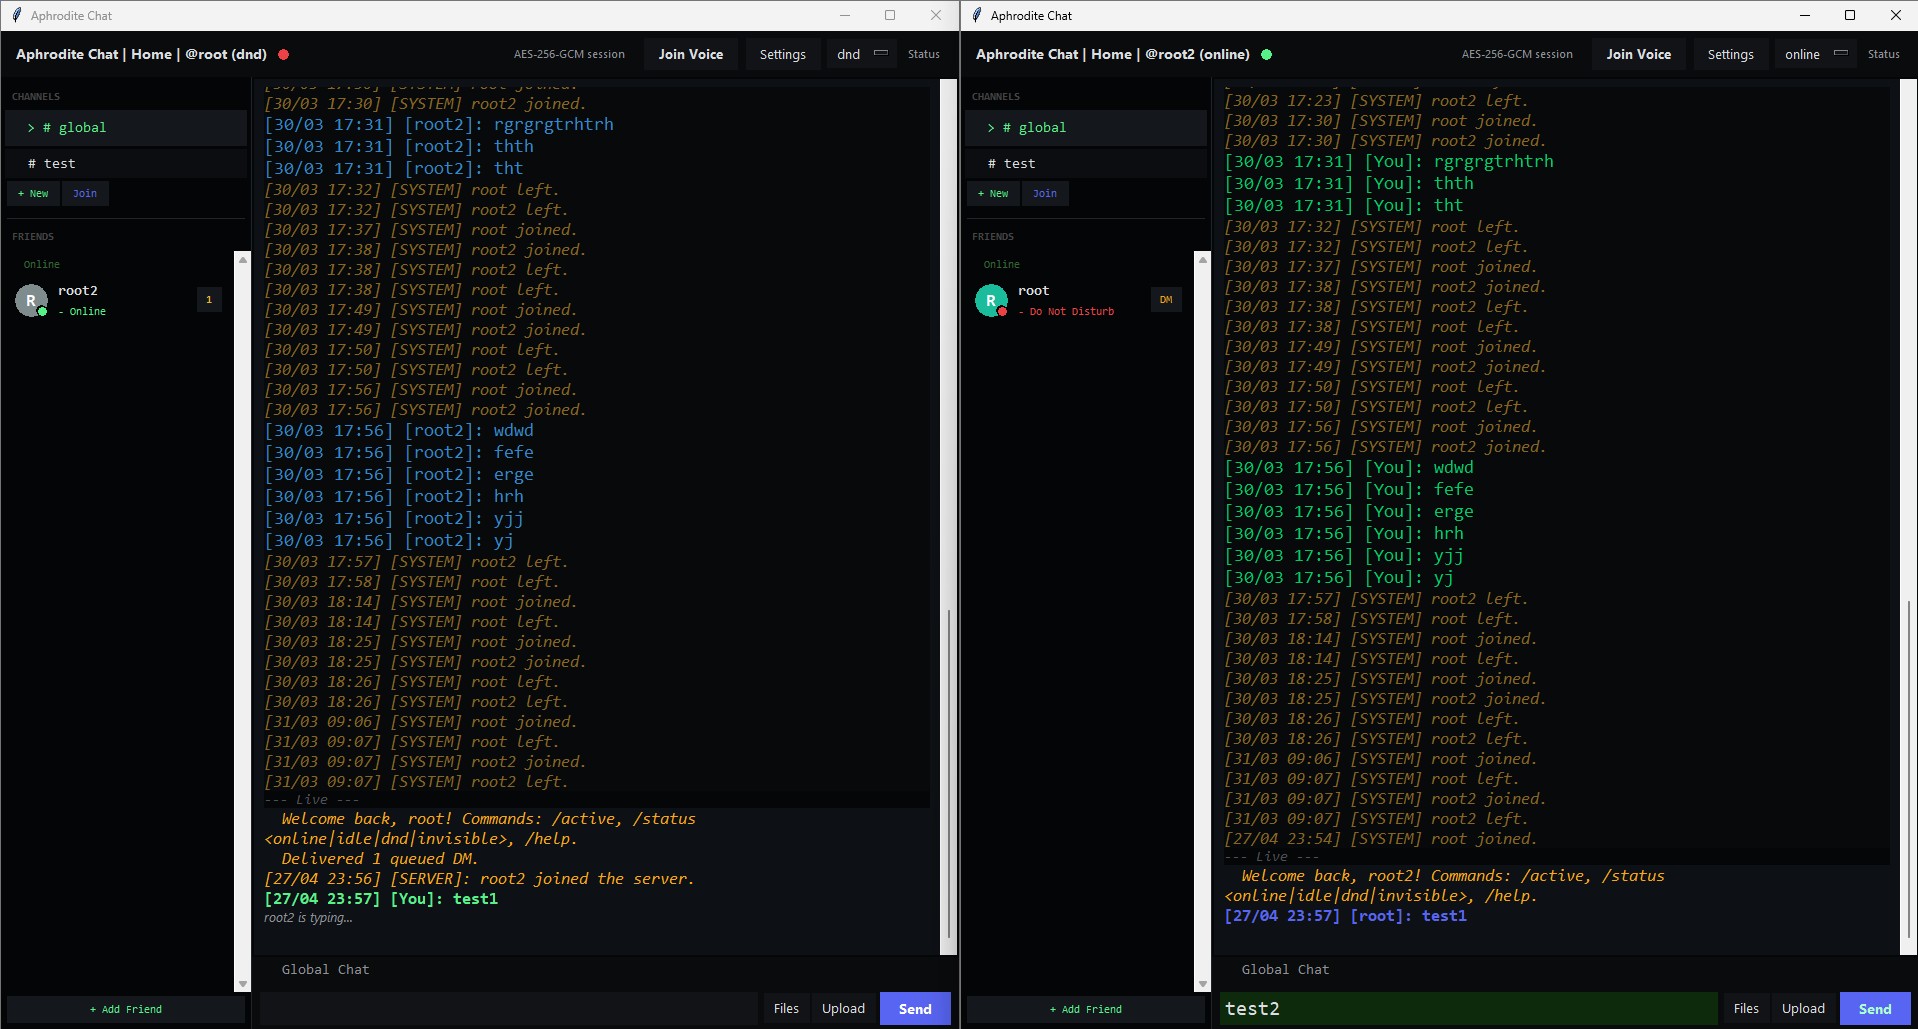Screen dimensions: 1918x1029
Task: Create channel with + New in left window
Action: [x=33, y=194]
